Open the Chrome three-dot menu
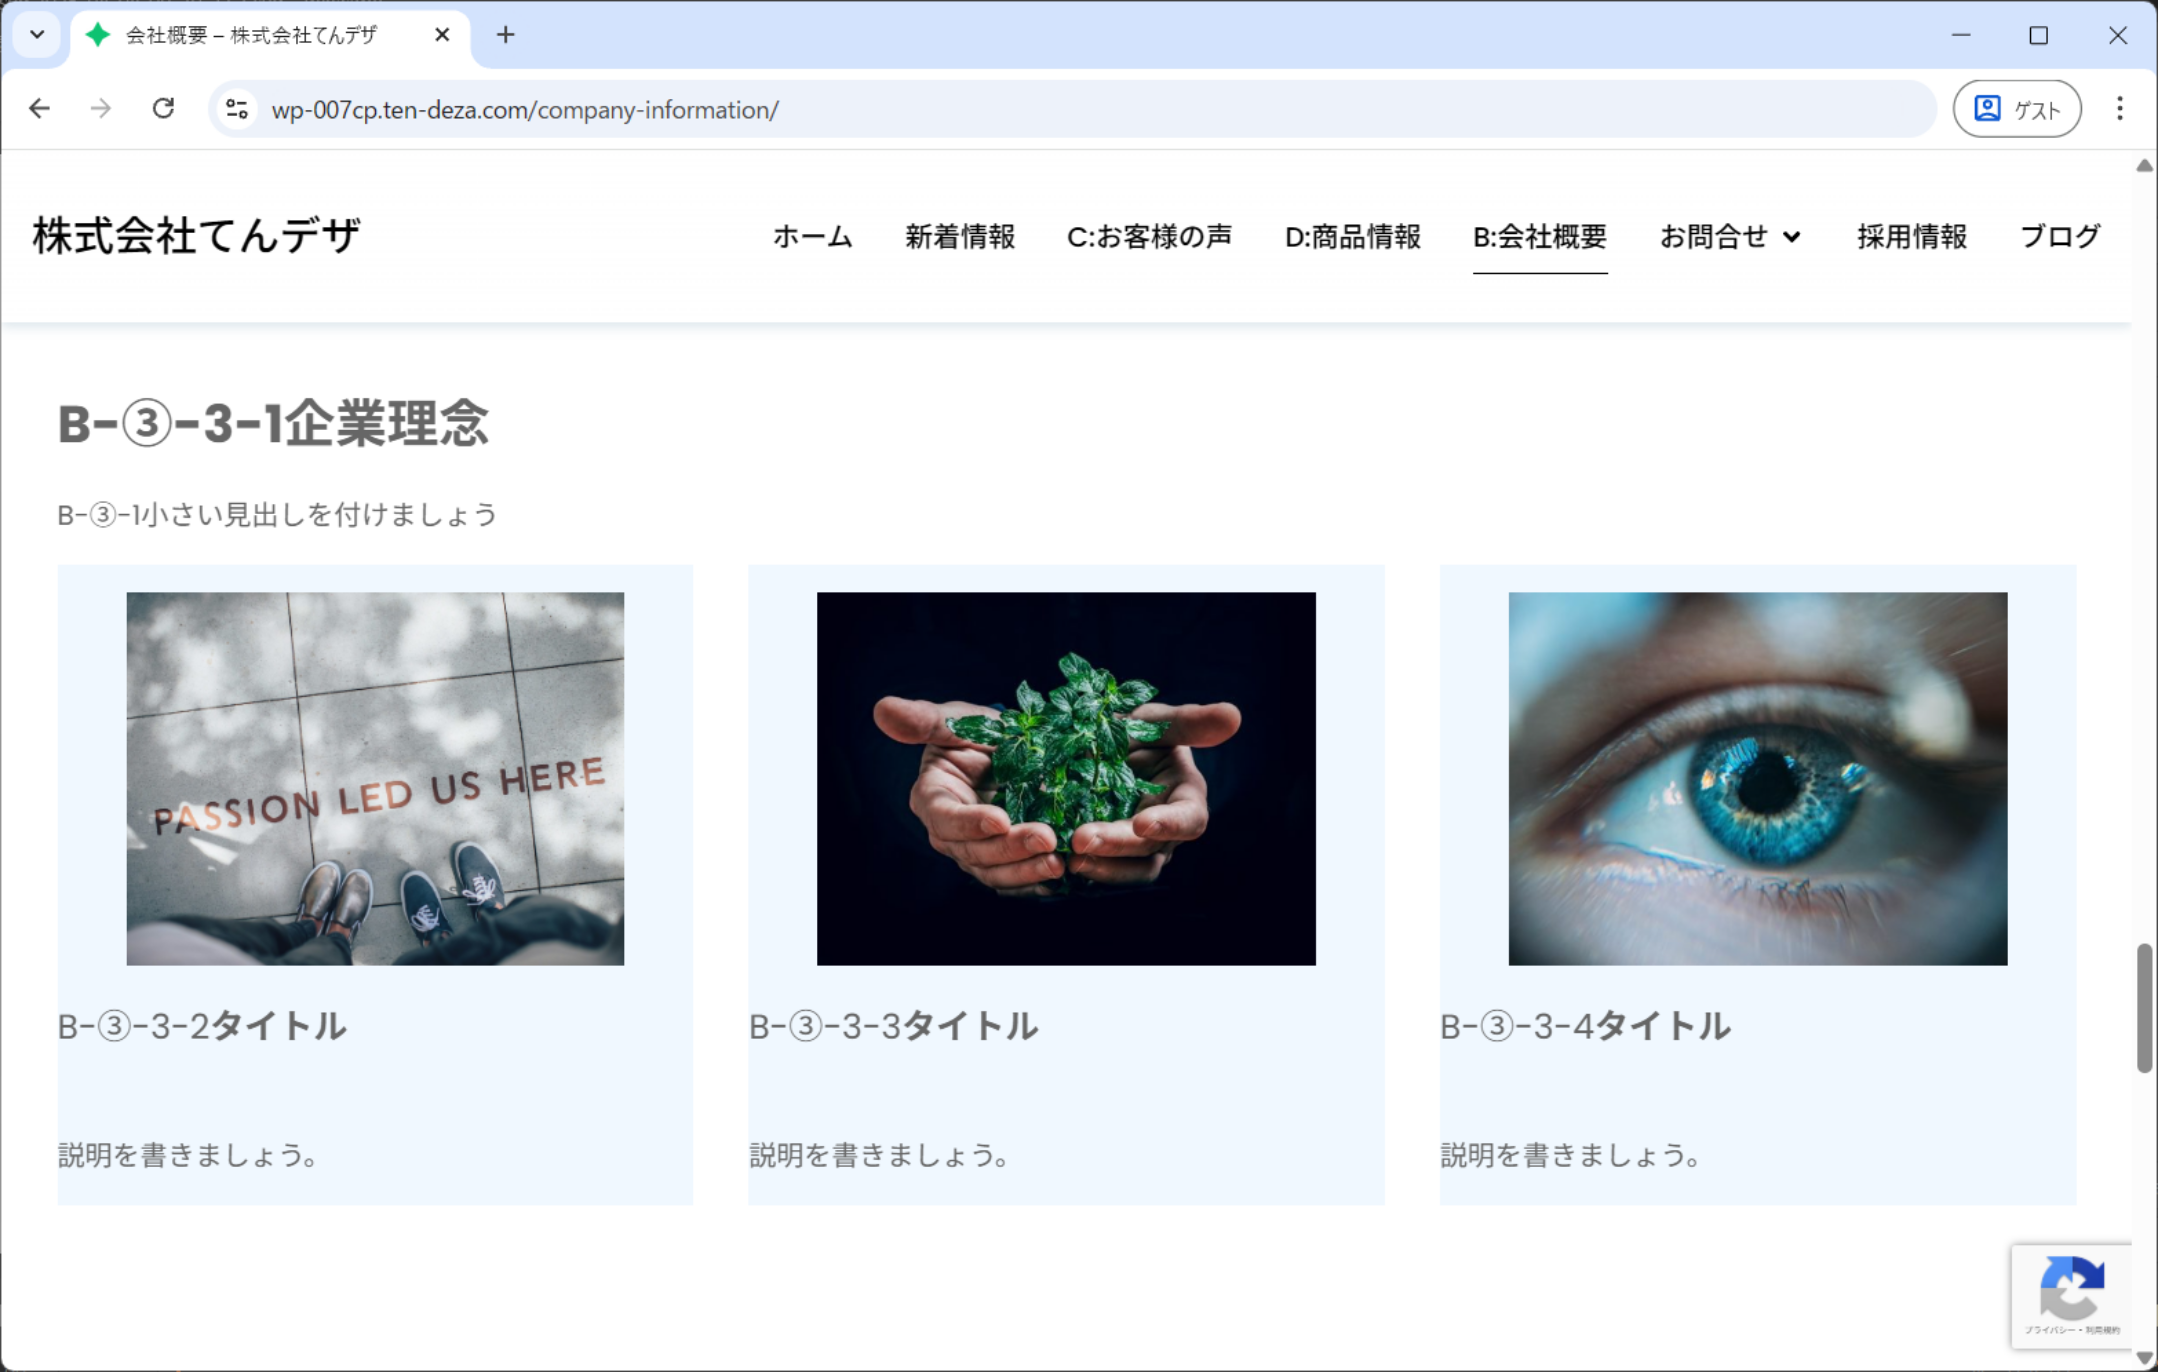Screen dimensions: 2158x1372 tap(2119, 108)
